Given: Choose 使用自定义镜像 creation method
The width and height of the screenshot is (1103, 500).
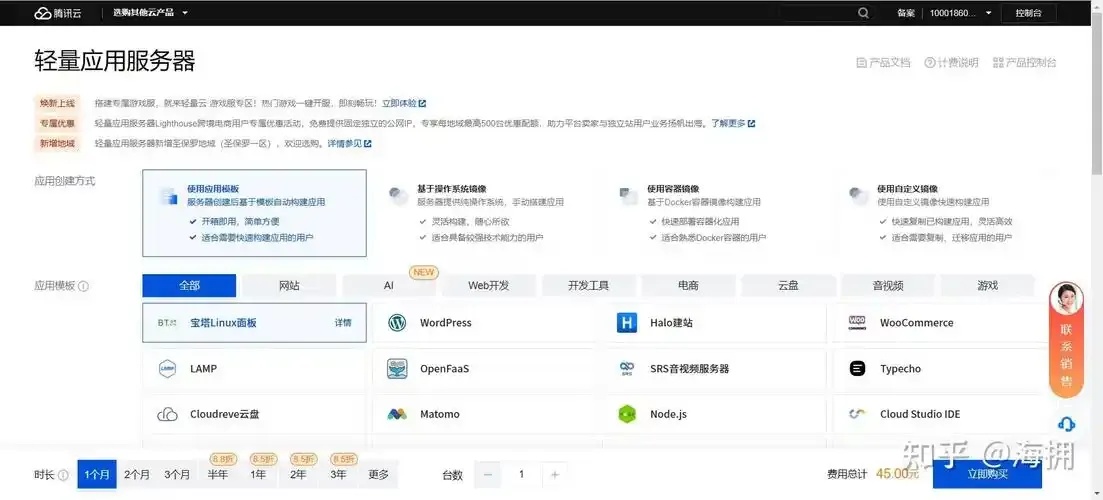Looking at the screenshot, I should 945,213.
